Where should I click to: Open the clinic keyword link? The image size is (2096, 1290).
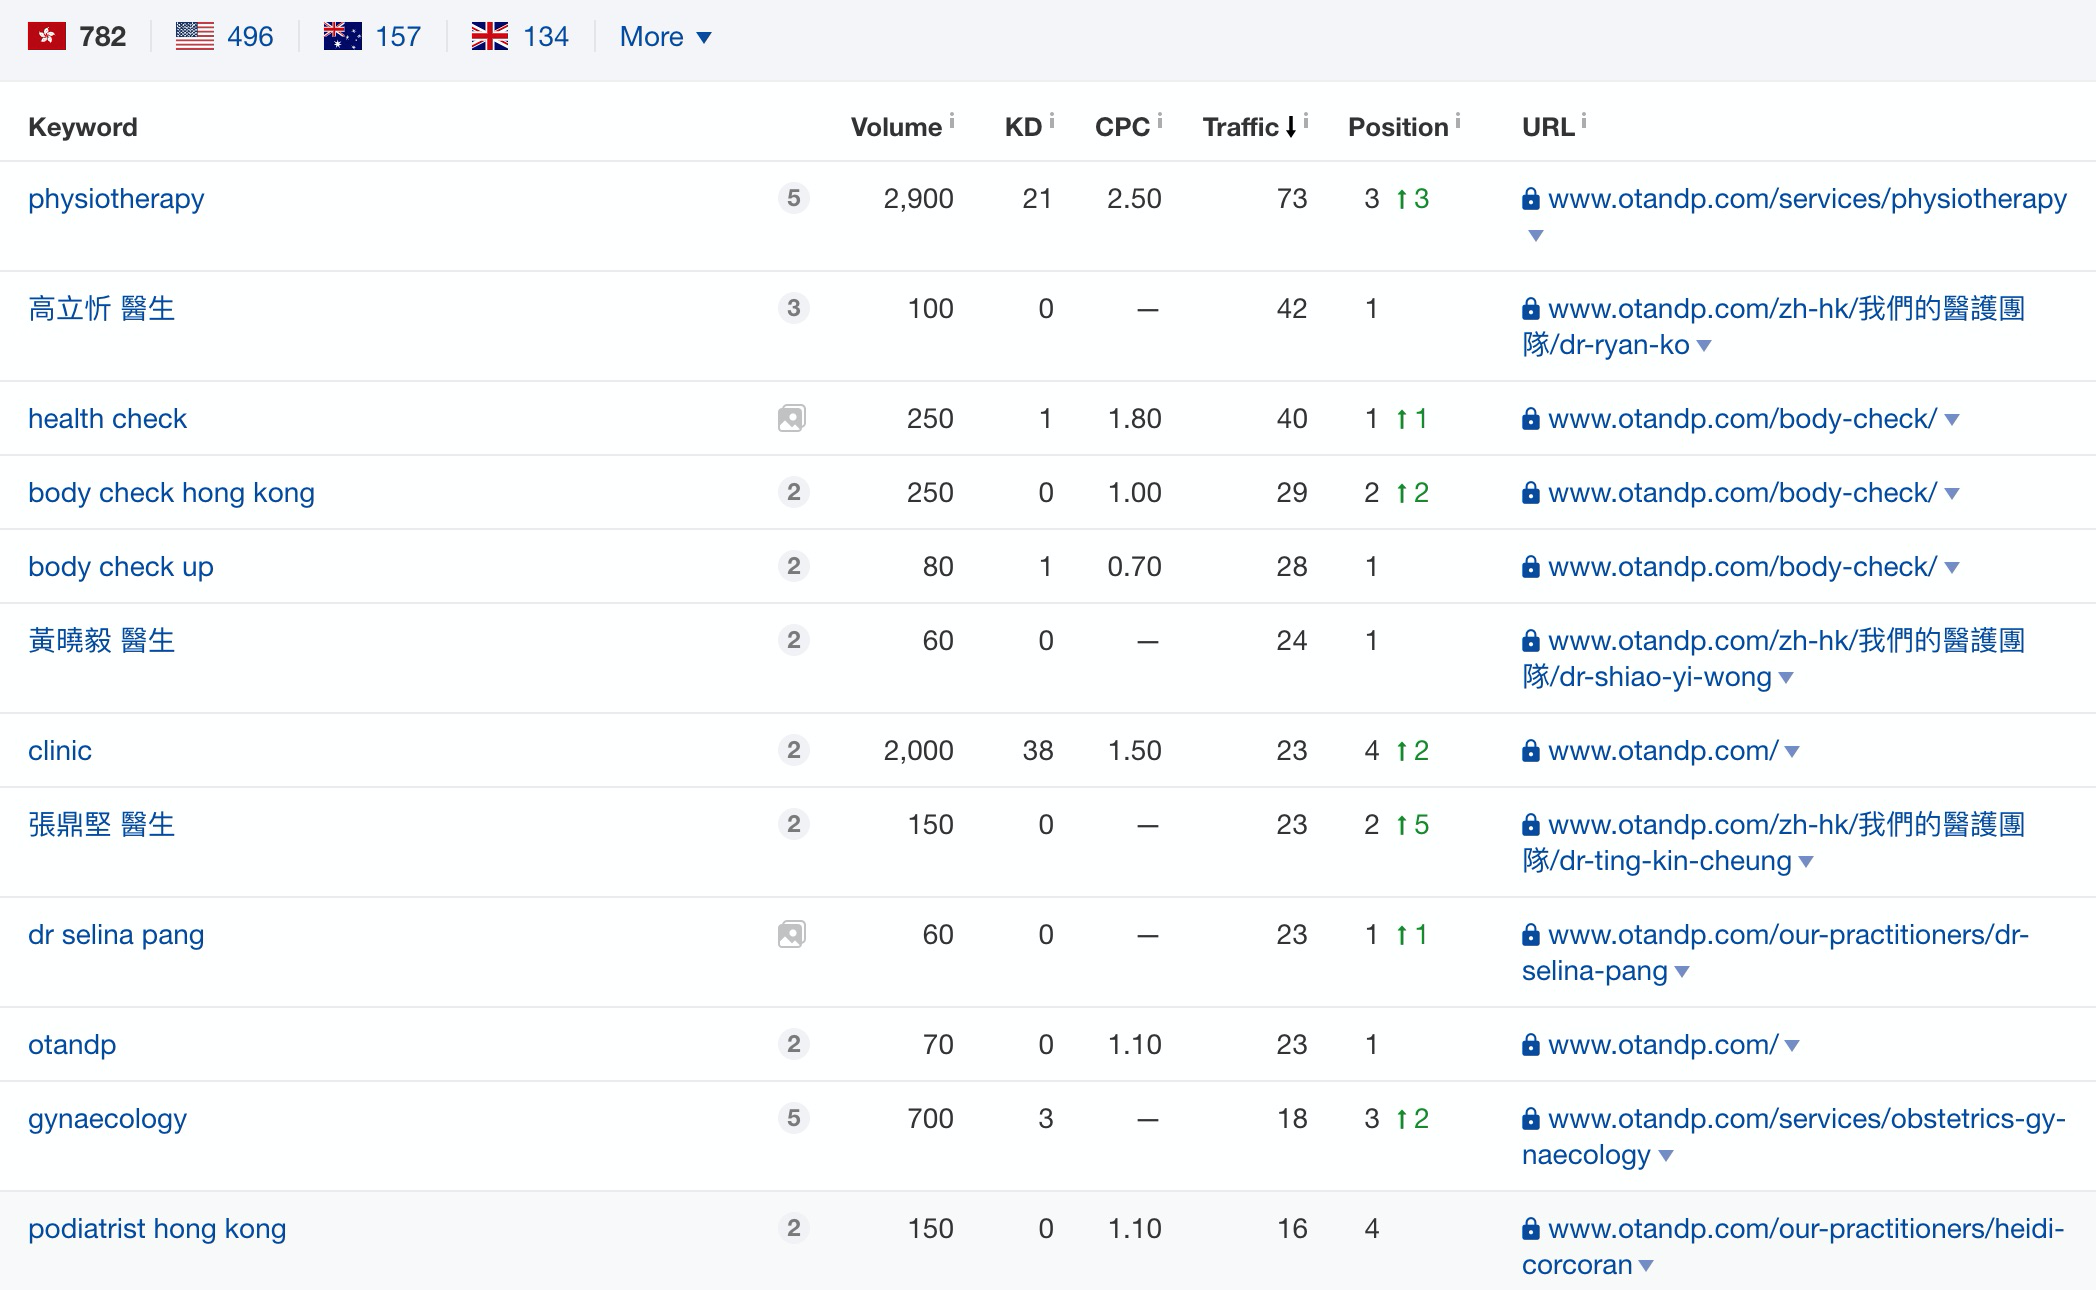point(60,751)
